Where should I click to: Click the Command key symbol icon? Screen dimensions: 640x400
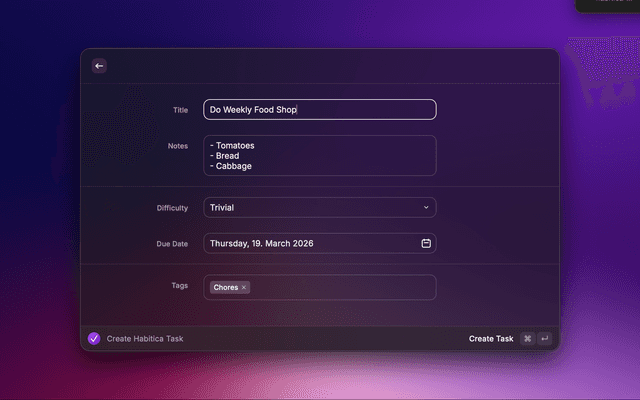click(x=528, y=339)
